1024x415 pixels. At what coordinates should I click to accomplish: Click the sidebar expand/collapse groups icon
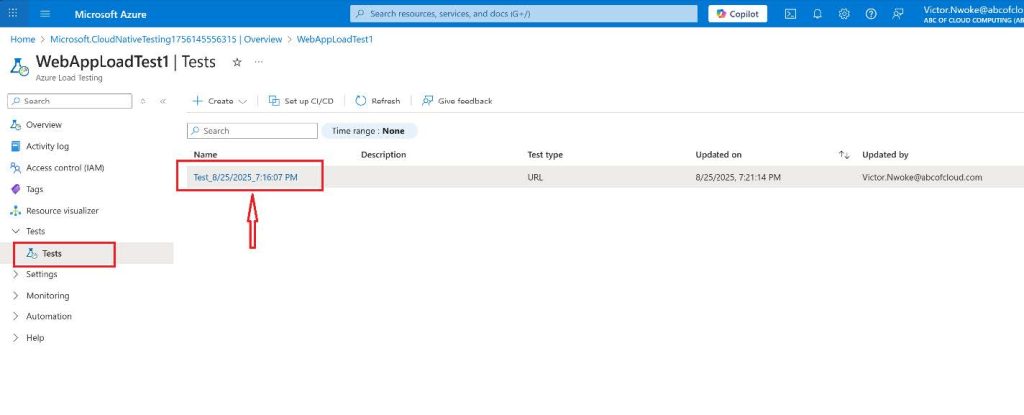point(143,101)
